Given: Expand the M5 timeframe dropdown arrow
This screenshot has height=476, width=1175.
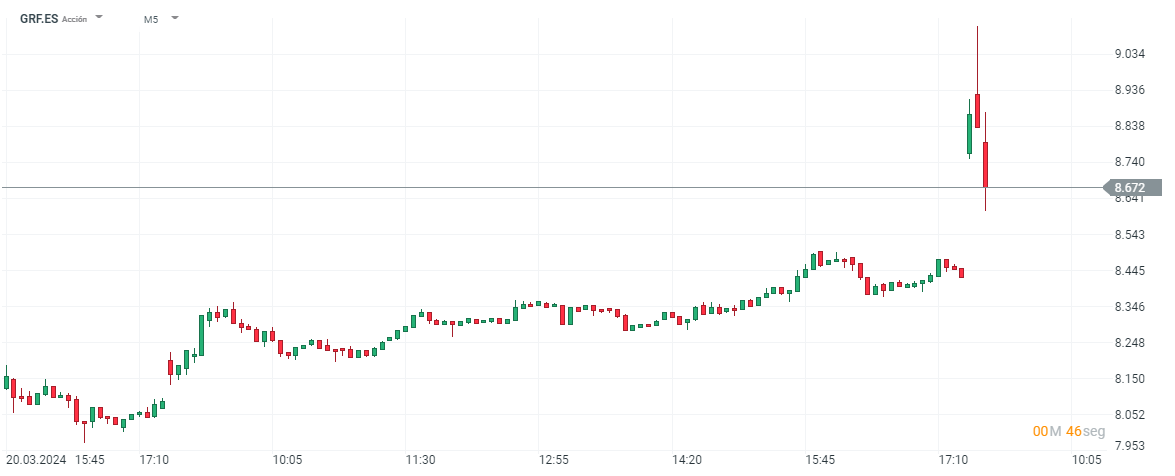Looking at the screenshot, I should [175, 18].
